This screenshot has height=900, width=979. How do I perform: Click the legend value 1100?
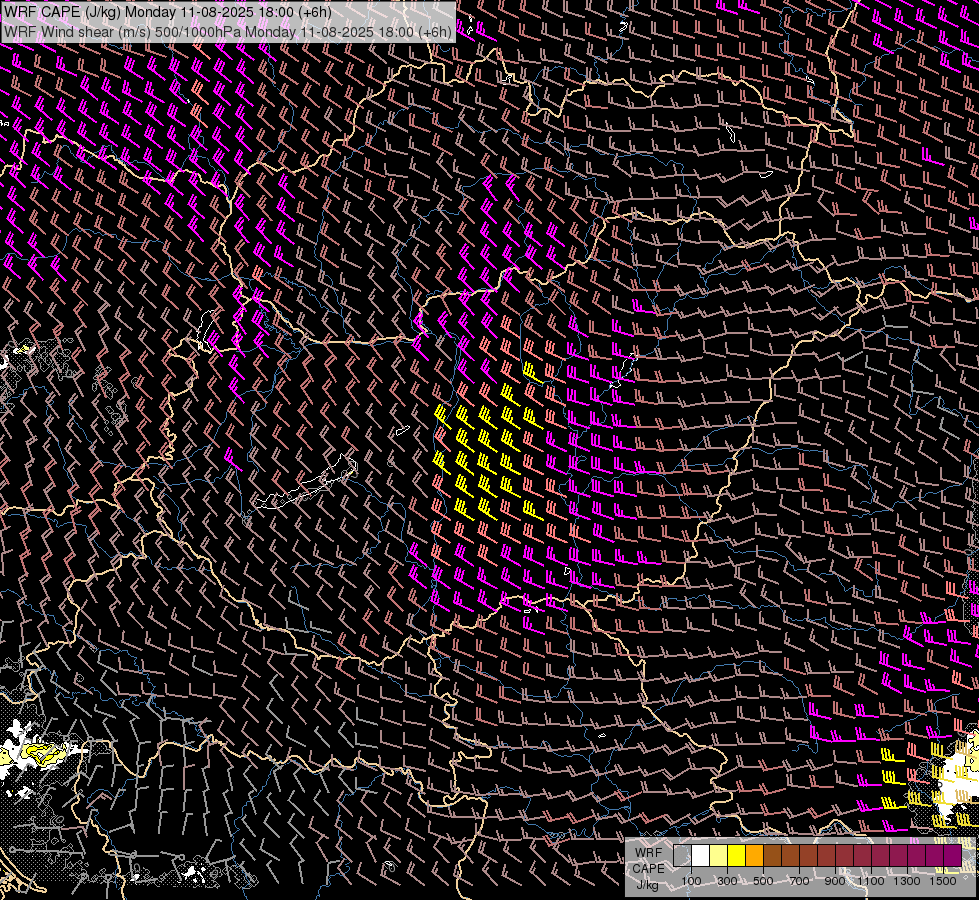pyautogui.click(x=871, y=881)
